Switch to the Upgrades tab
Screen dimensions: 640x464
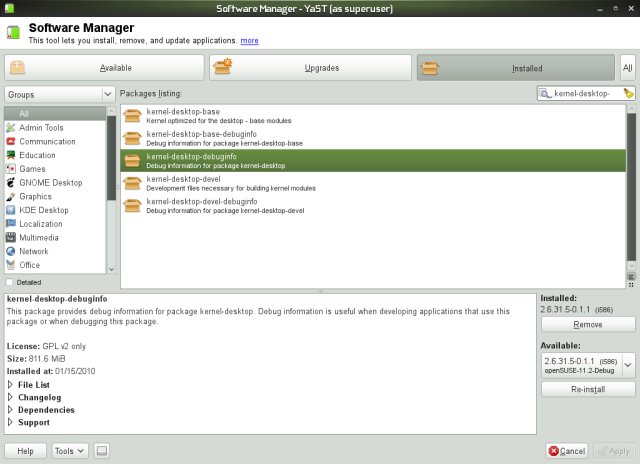coord(310,68)
